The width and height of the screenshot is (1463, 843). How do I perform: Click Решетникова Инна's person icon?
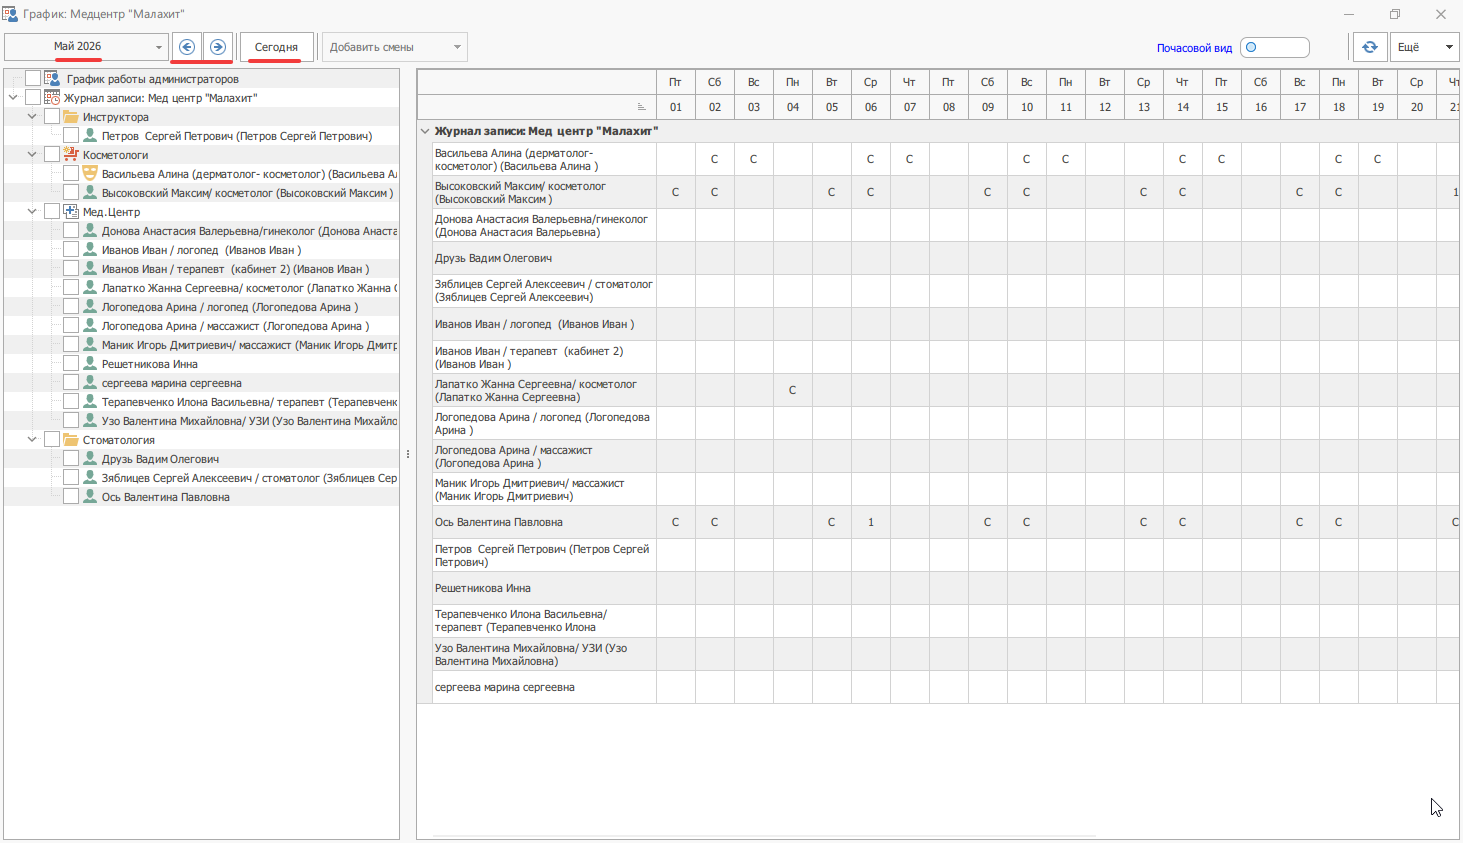(x=90, y=364)
